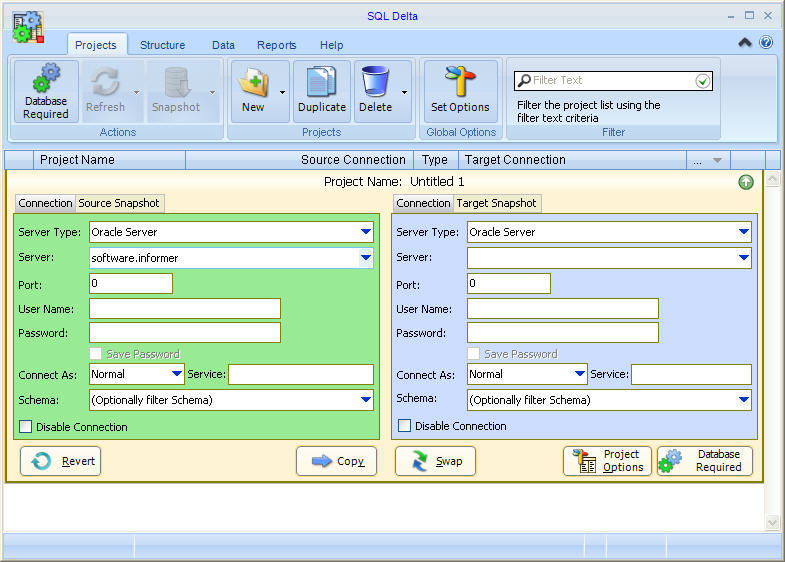Switch to the Data ribbon tab
This screenshot has height=562, width=785.
pyautogui.click(x=223, y=45)
